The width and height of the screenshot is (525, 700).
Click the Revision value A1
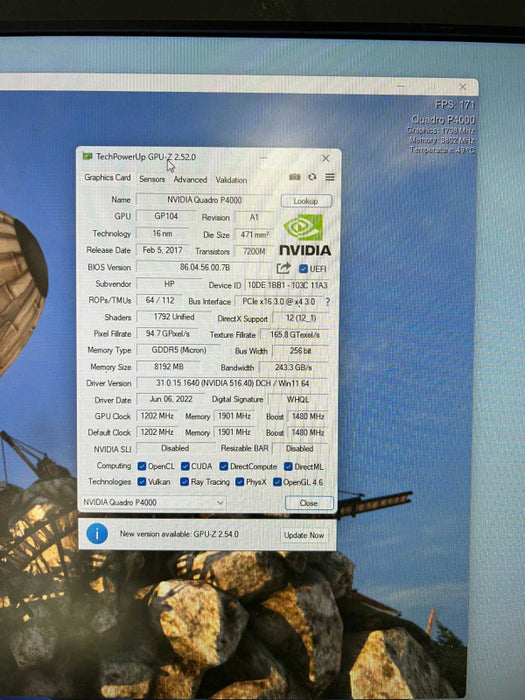click(x=254, y=217)
